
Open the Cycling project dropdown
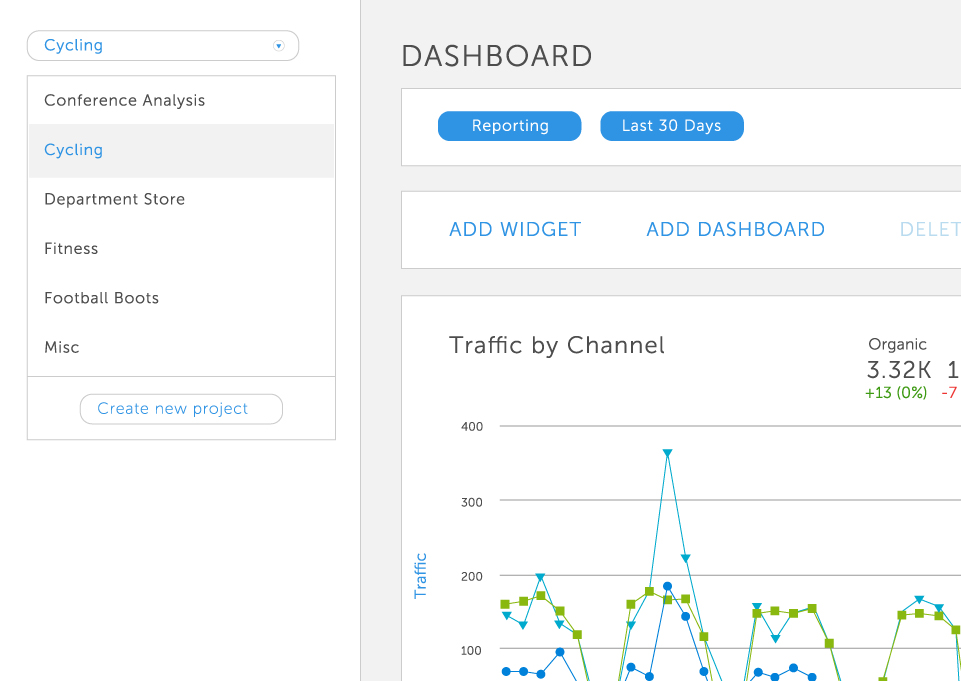click(x=163, y=45)
